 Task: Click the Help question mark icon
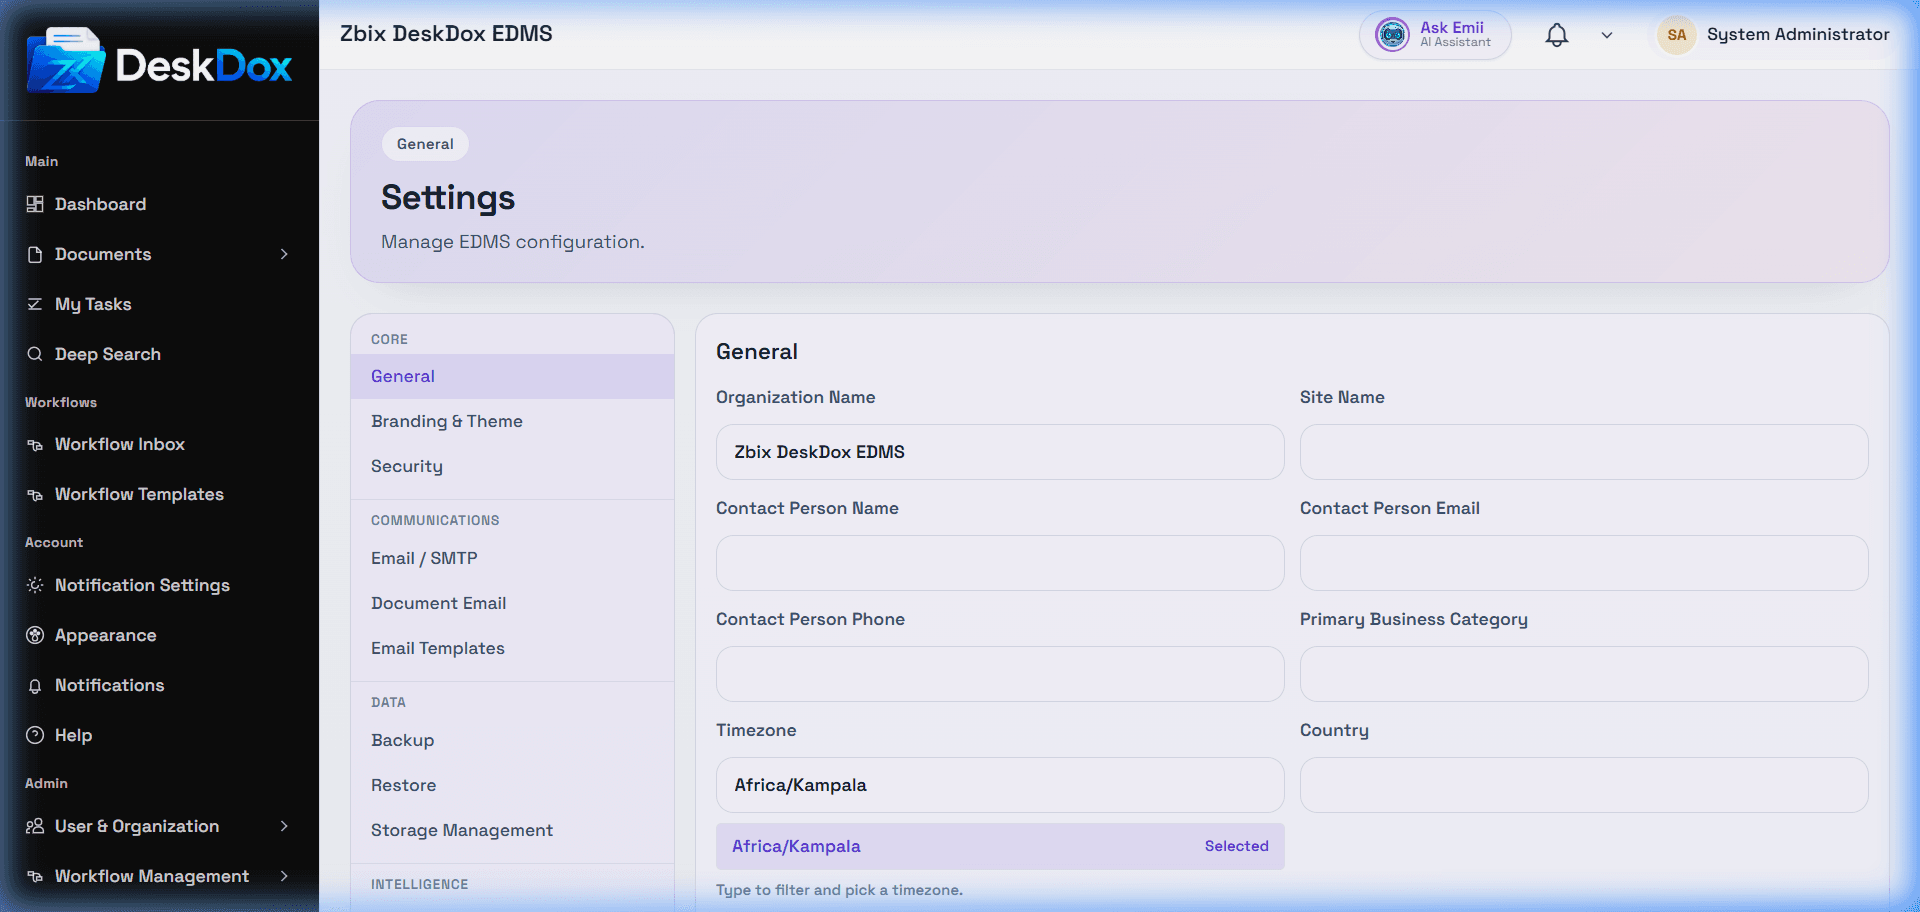coord(35,735)
